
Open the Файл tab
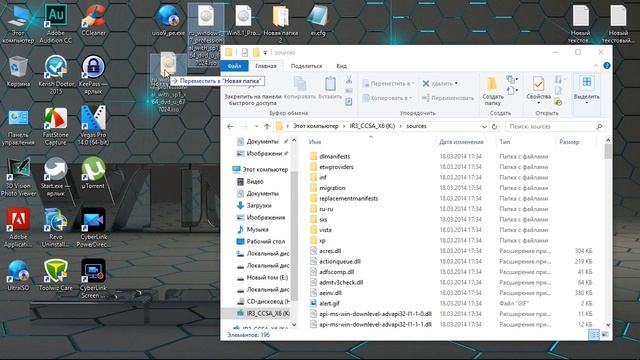coord(234,66)
